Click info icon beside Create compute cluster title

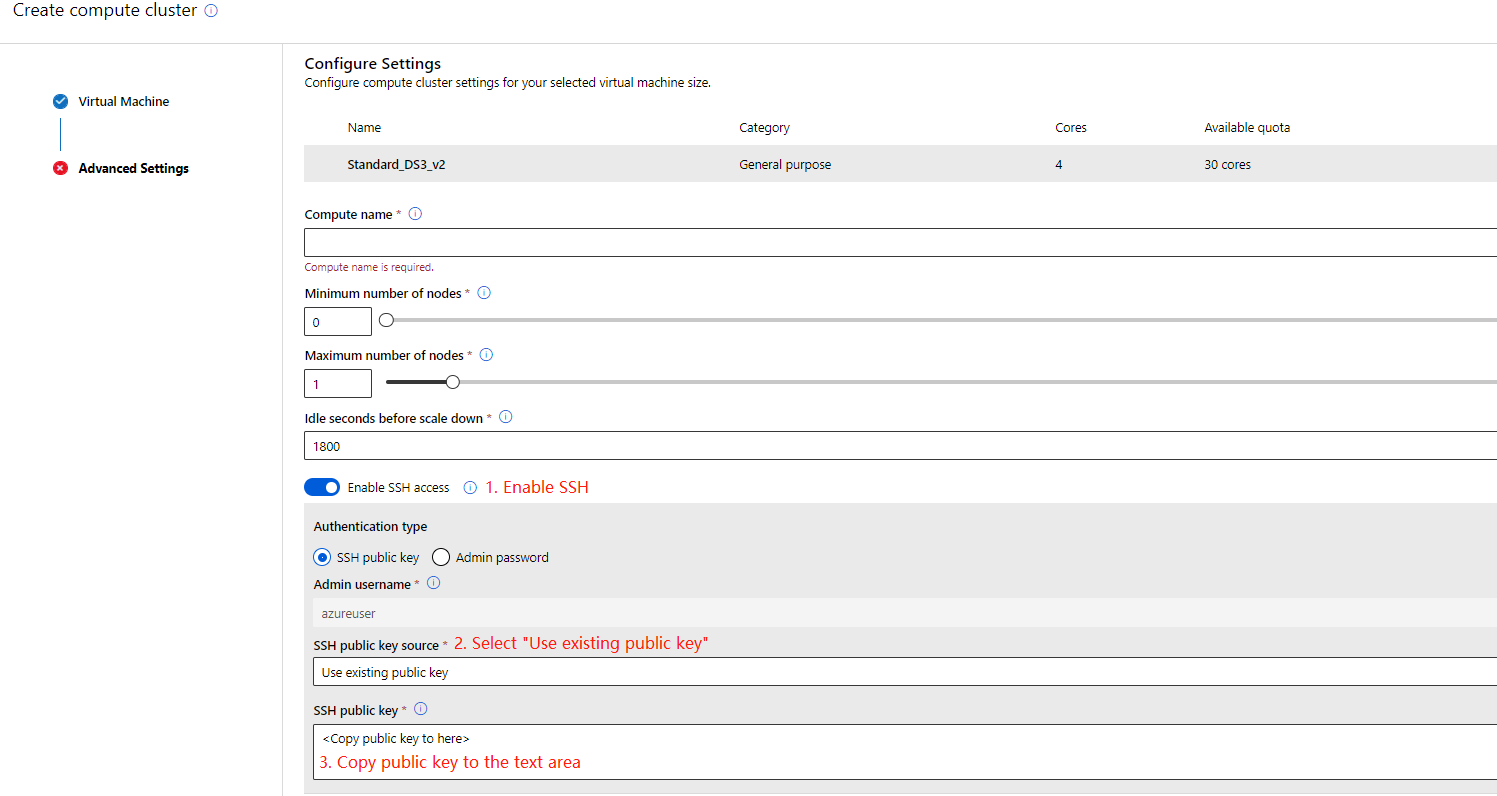coord(210,11)
